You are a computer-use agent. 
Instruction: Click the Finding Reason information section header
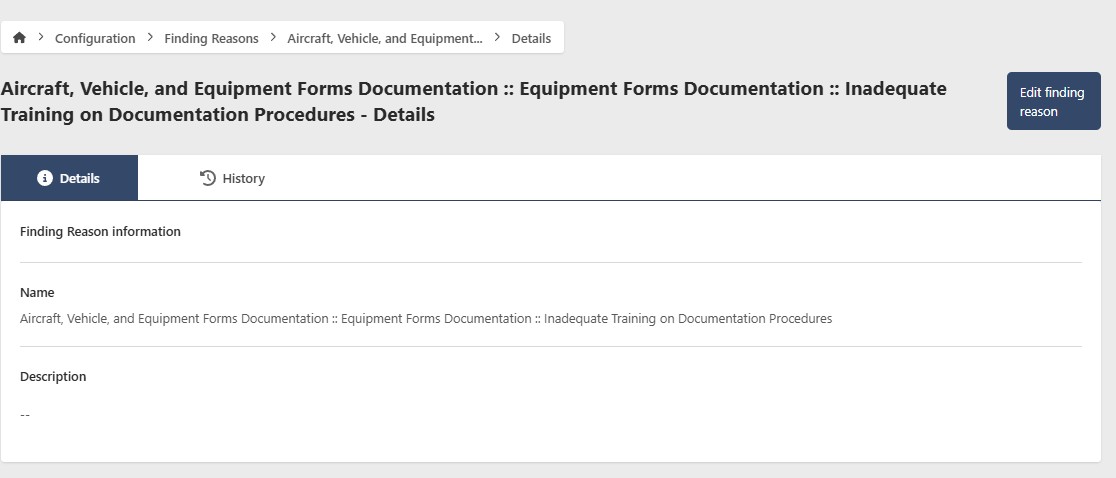pyautogui.click(x=100, y=231)
